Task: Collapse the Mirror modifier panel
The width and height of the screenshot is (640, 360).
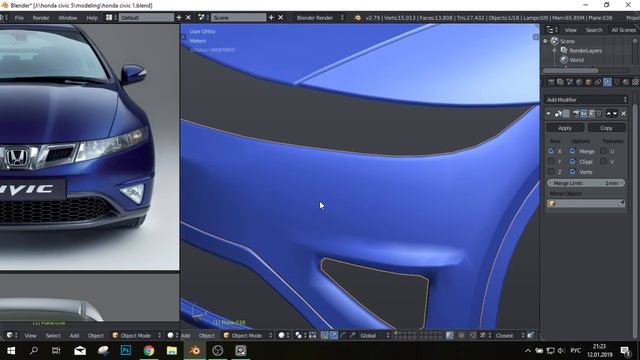Action: 549,114
